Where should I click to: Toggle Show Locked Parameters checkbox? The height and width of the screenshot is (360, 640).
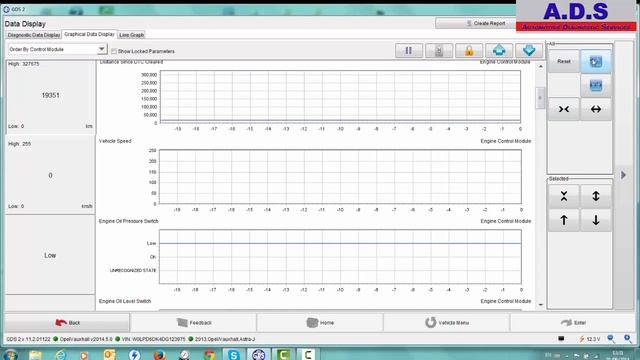coord(114,51)
